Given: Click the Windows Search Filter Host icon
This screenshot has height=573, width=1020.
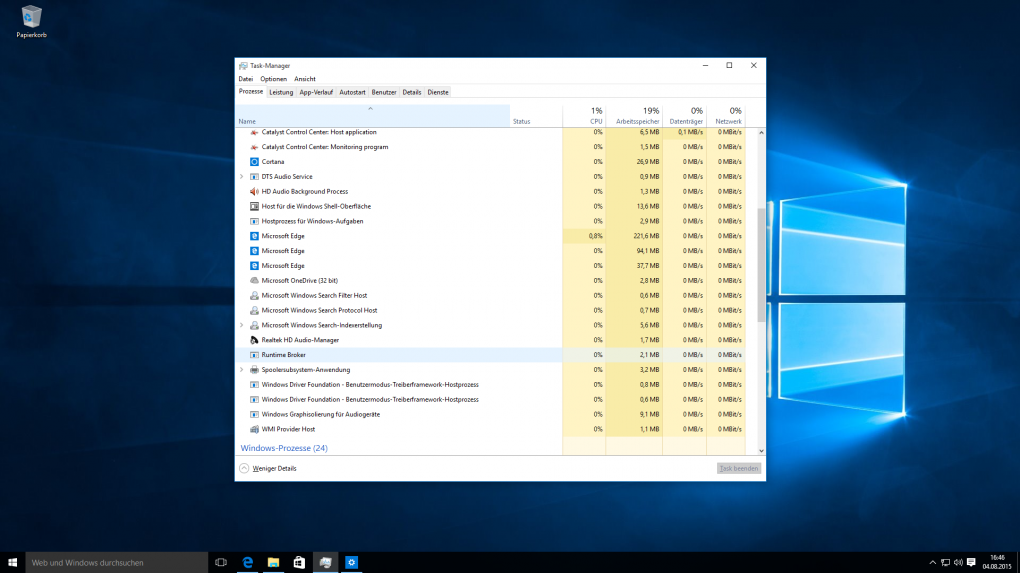Looking at the screenshot, I should click(254, 295).
